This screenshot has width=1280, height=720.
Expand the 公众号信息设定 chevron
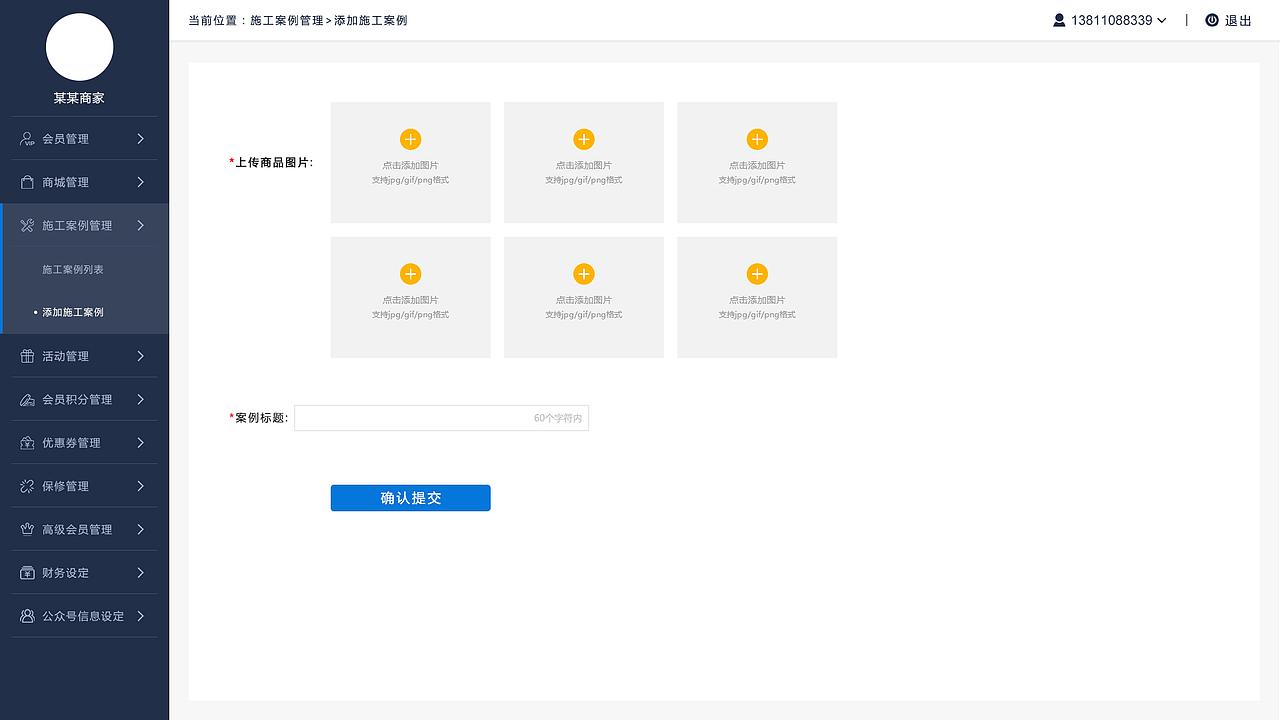[141, 616]
